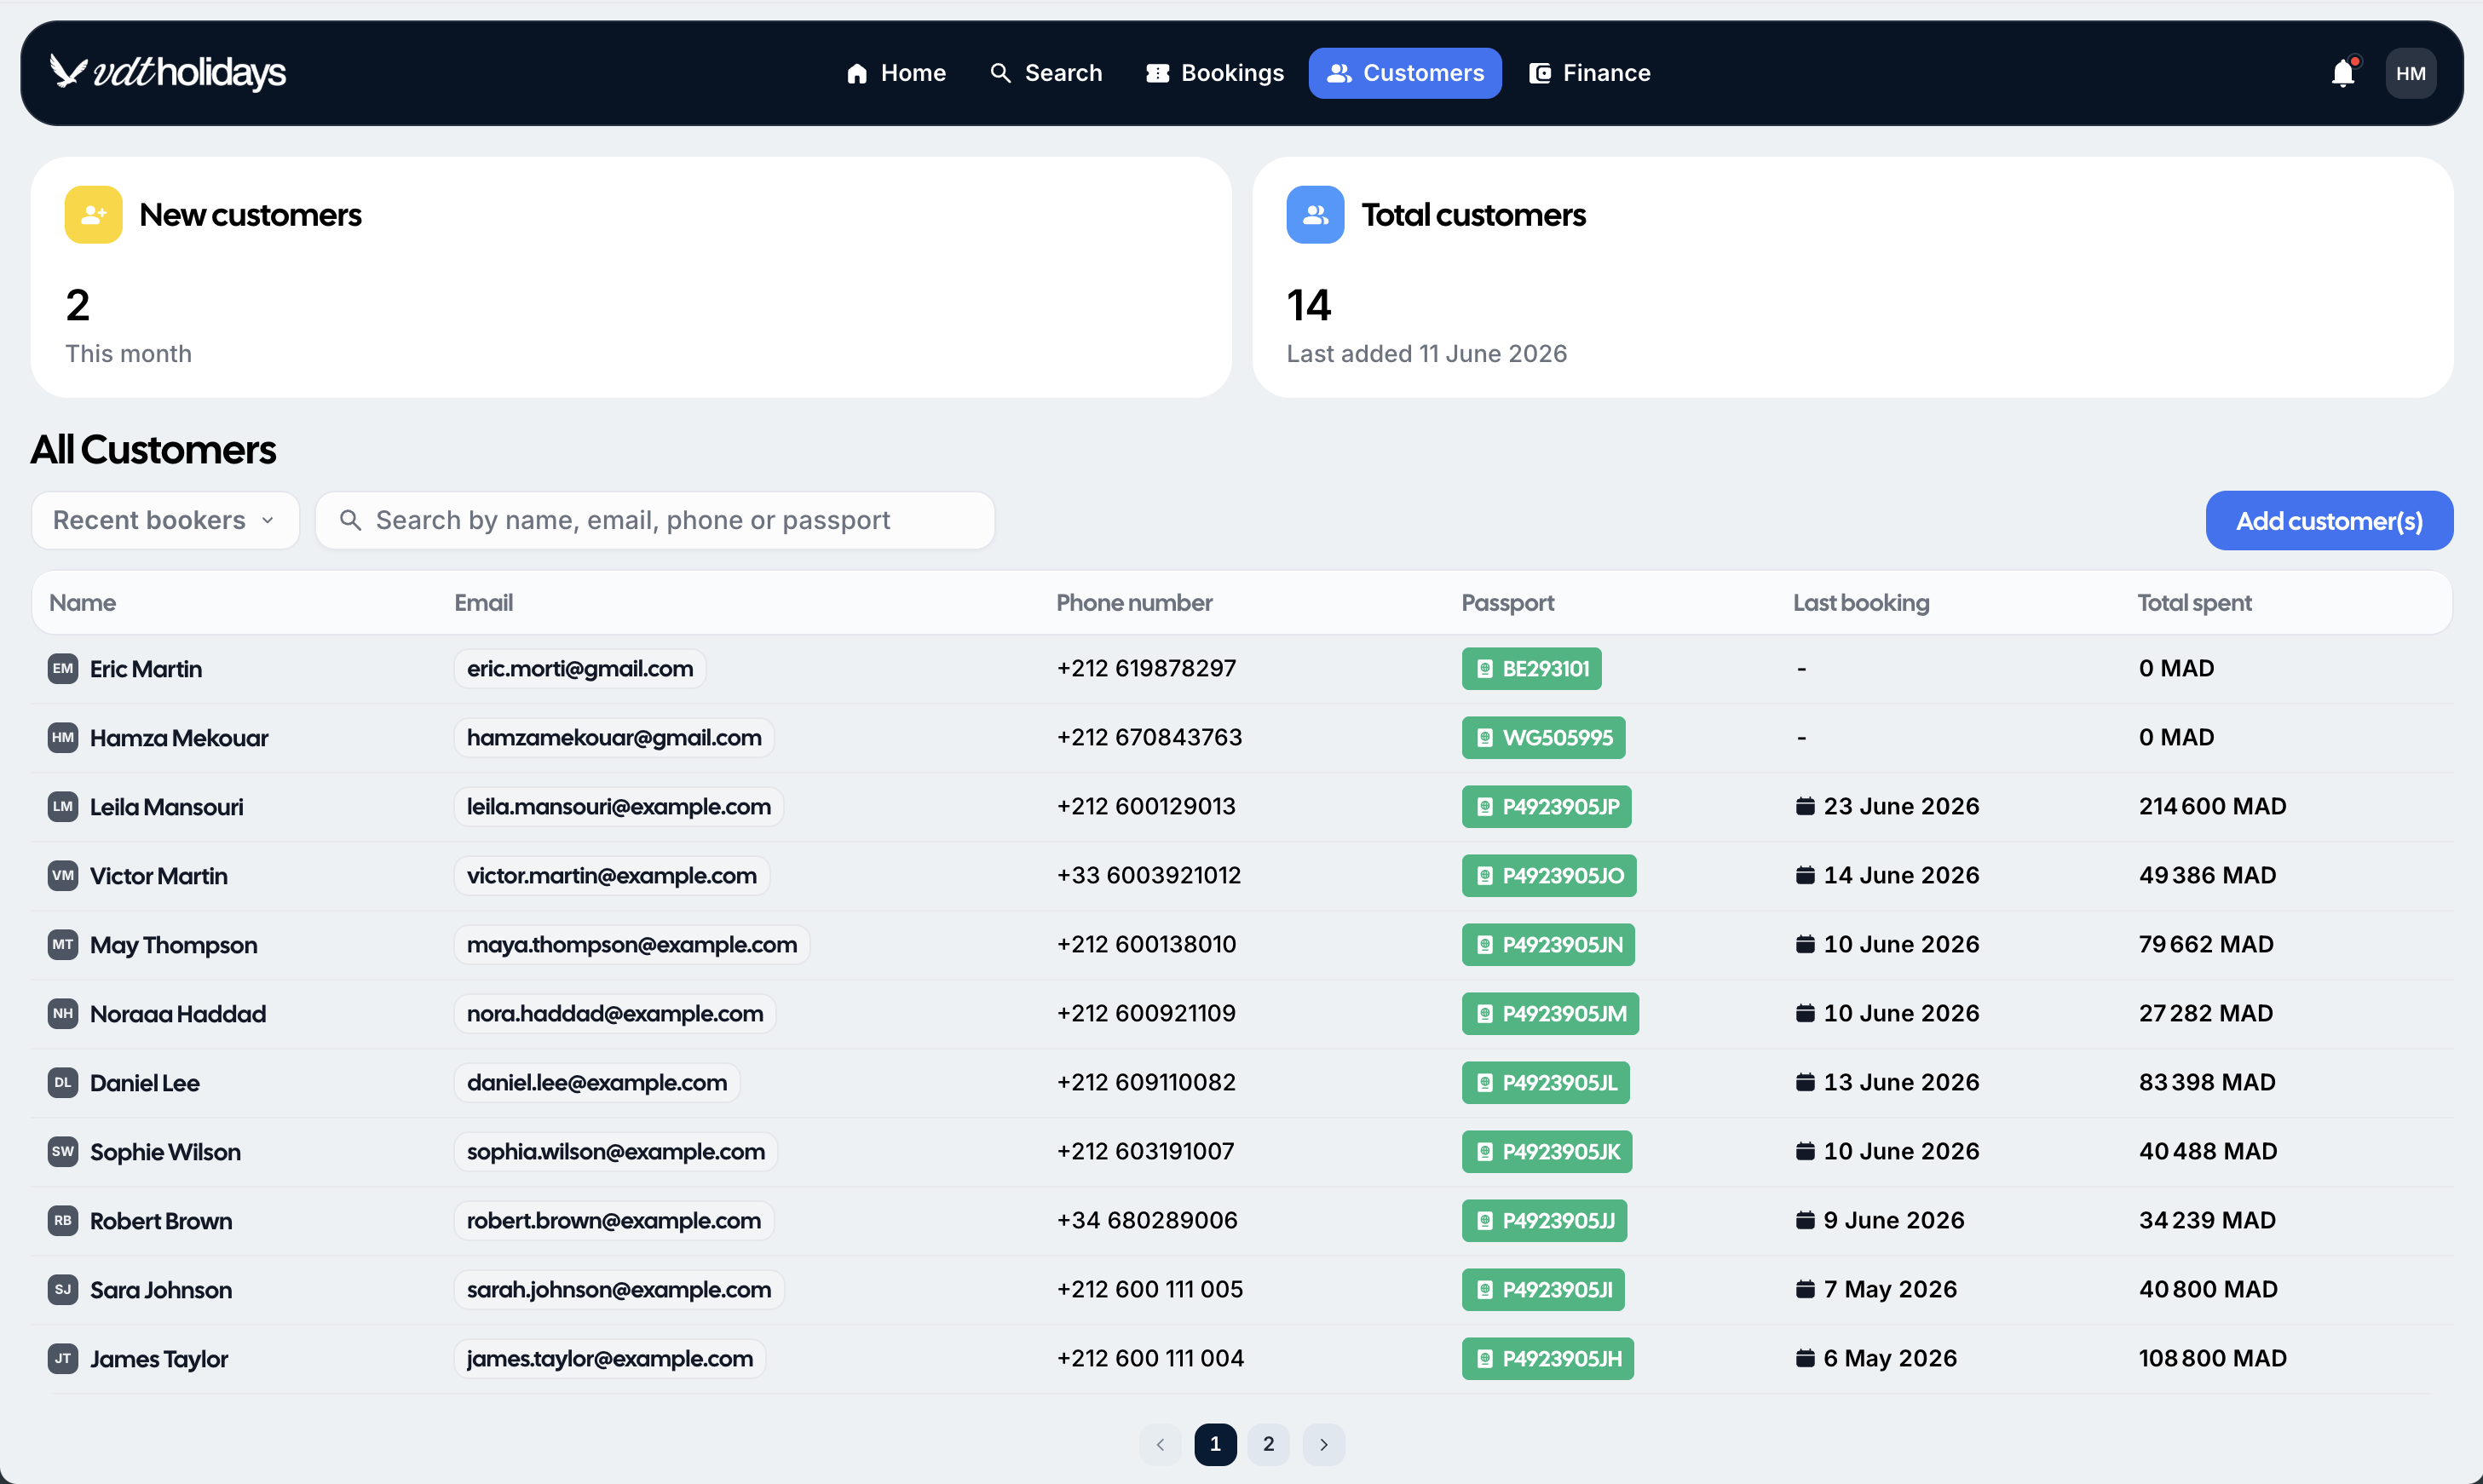Click the Last booking column header

point(1860,602)
